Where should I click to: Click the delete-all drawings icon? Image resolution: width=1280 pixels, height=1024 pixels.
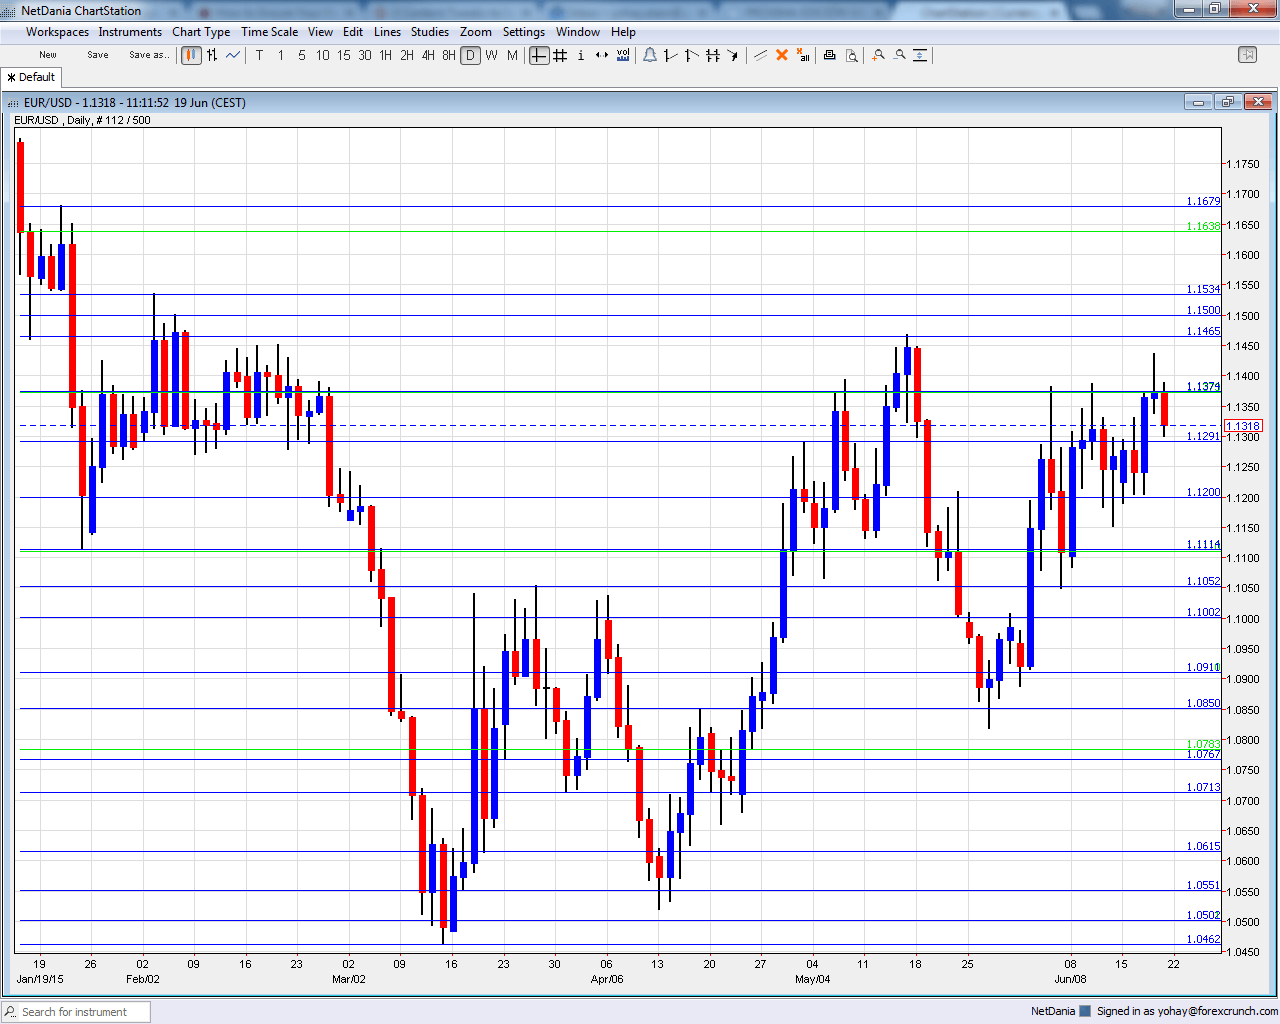click(x=803, y=55)
